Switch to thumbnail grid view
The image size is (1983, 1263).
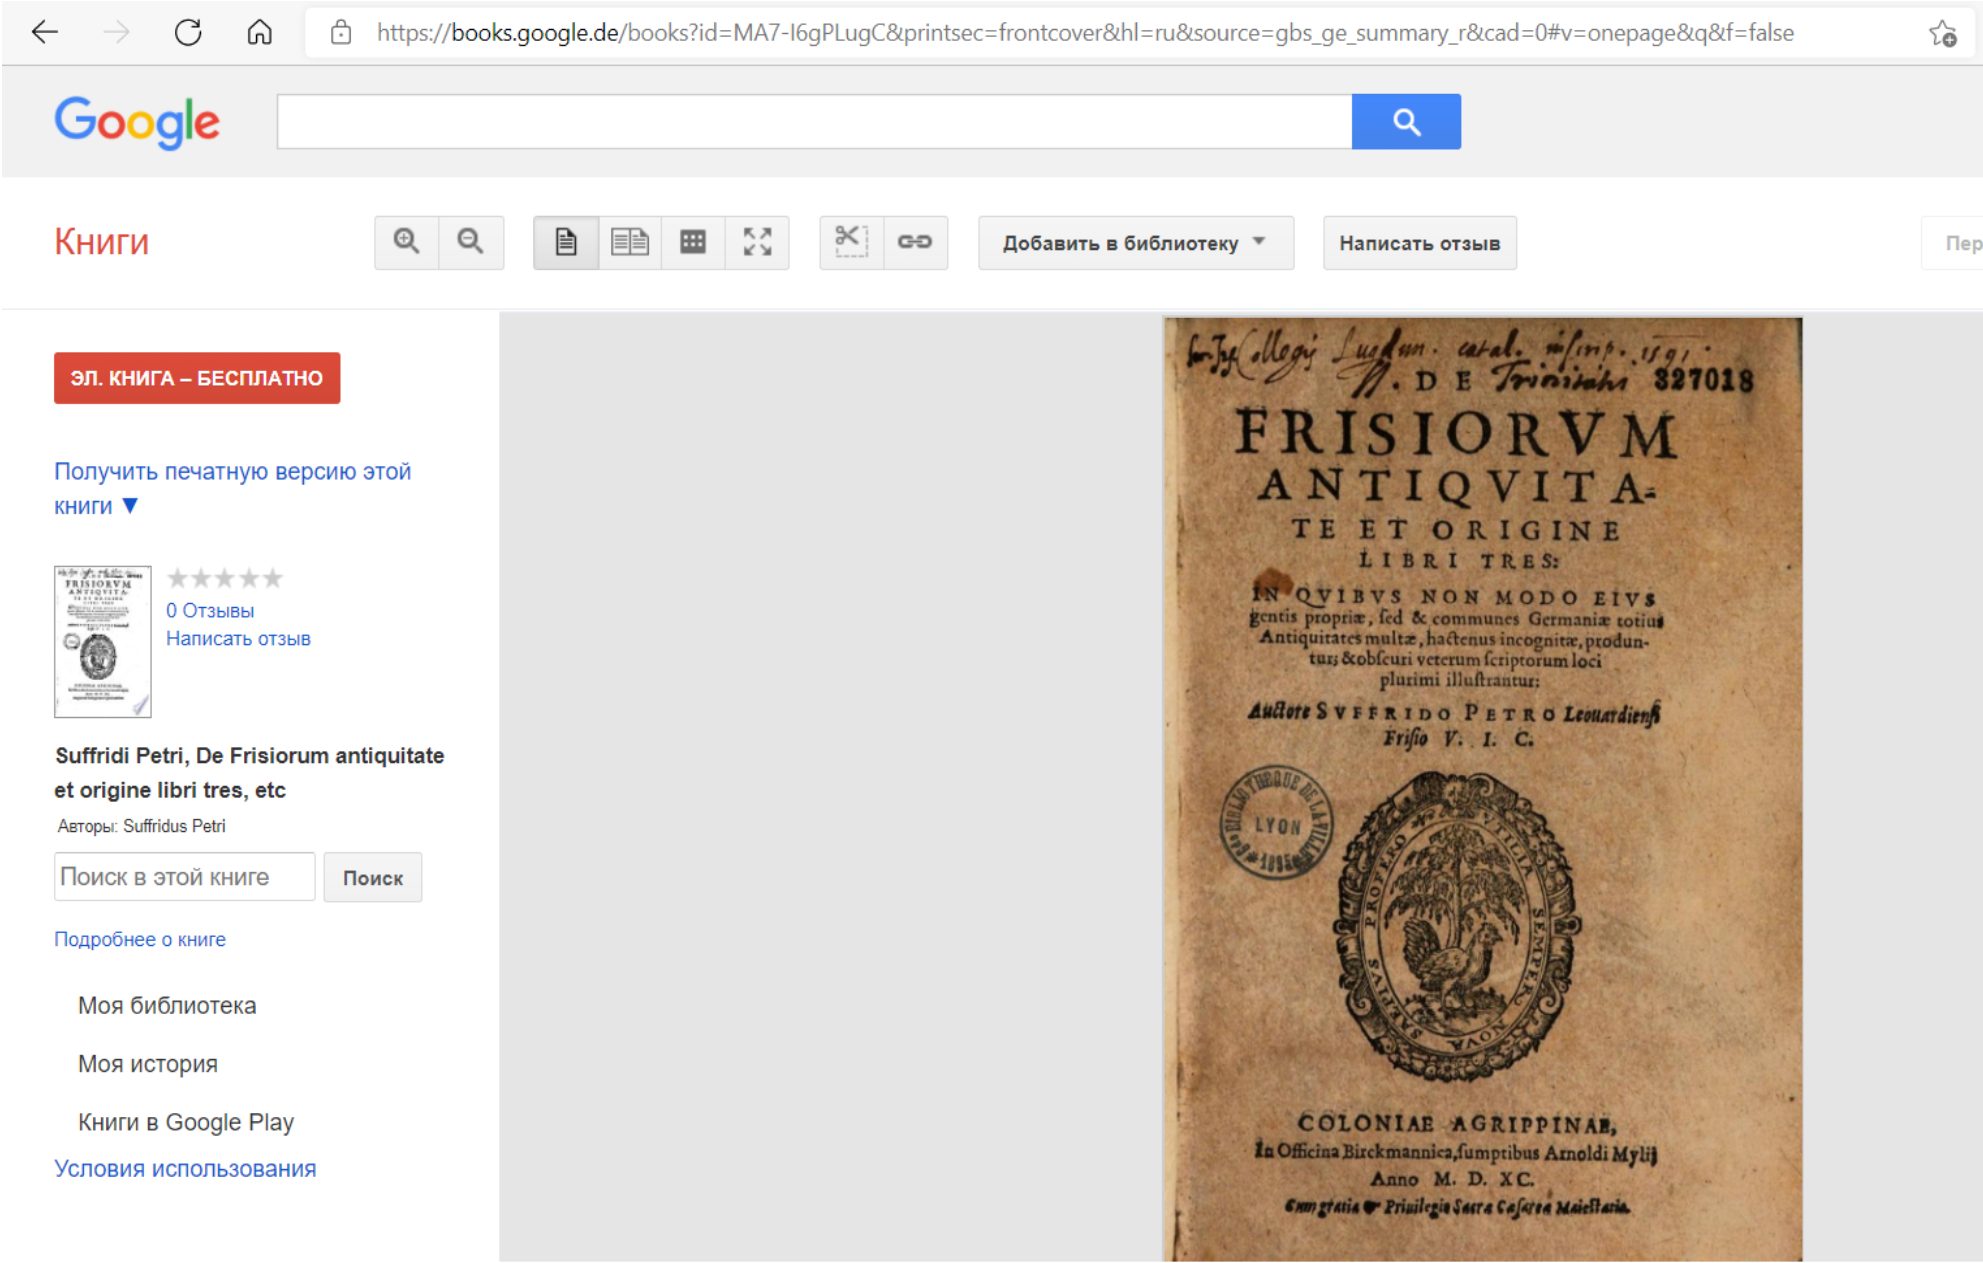click(693, 242)
